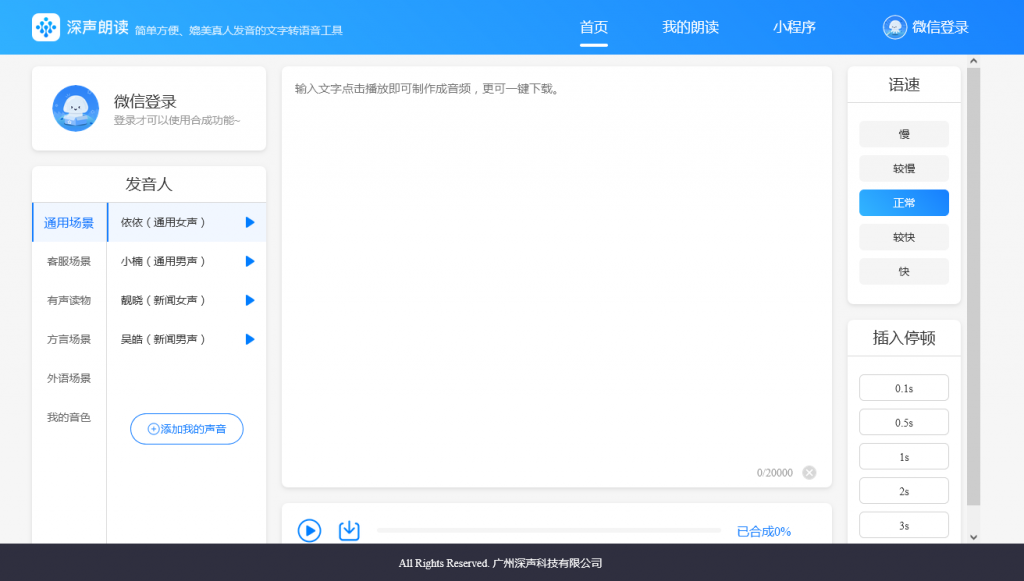Insert a 0.5s pause

click(903, 422)
